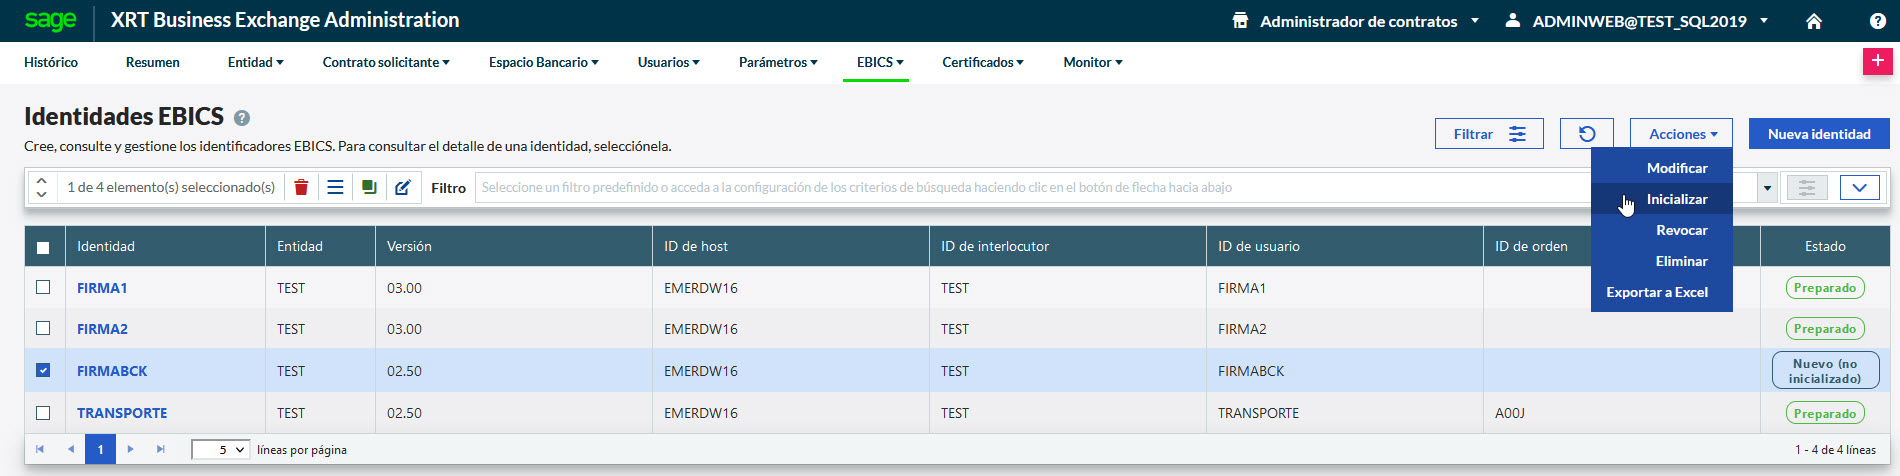Image resolution: width=1900 pixels, height=476 pixels.
Task: Expand search criteria with chevron-down button
Action: point(1859,187)
